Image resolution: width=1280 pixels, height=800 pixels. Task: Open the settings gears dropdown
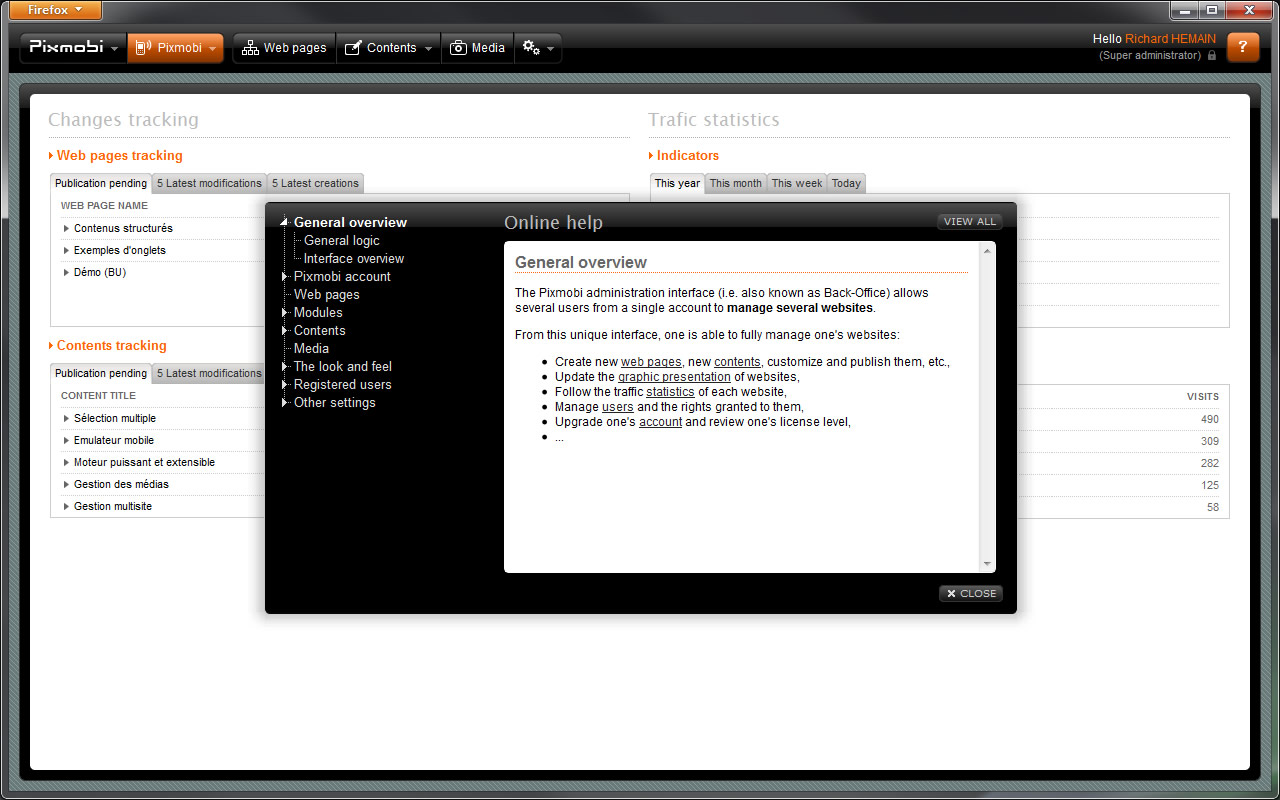coord(538,48)
